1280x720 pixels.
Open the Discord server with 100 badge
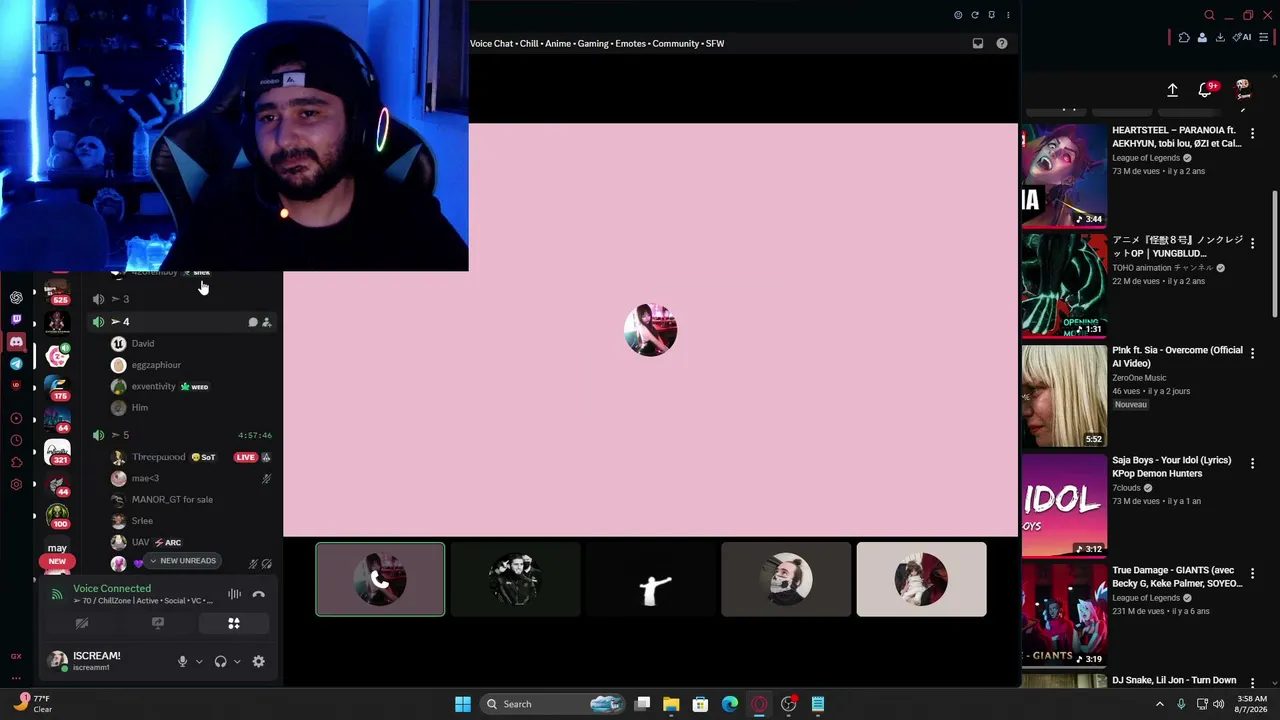click(57, 516)
